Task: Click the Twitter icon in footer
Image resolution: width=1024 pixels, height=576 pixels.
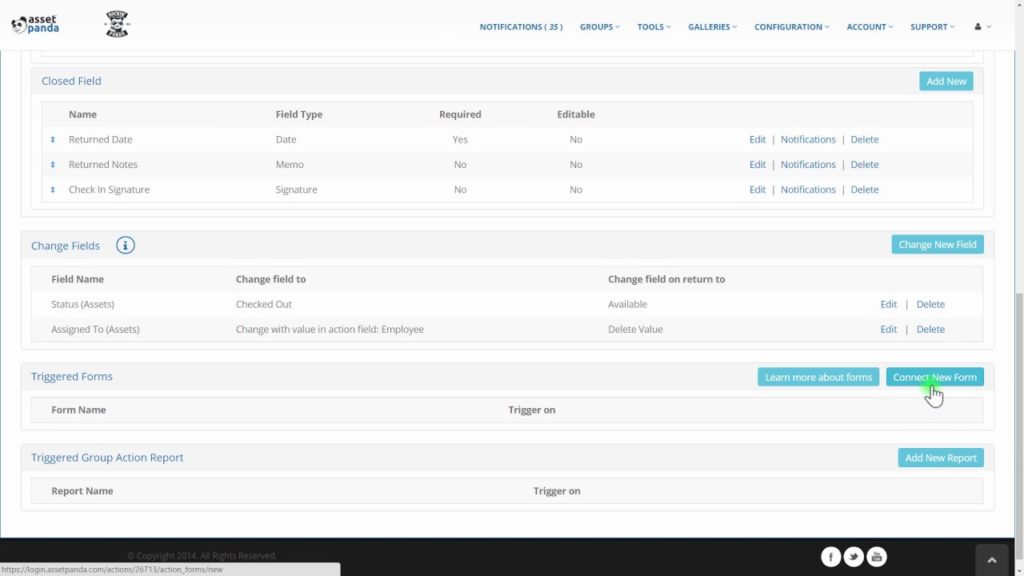Action: [x=854, y=556]
